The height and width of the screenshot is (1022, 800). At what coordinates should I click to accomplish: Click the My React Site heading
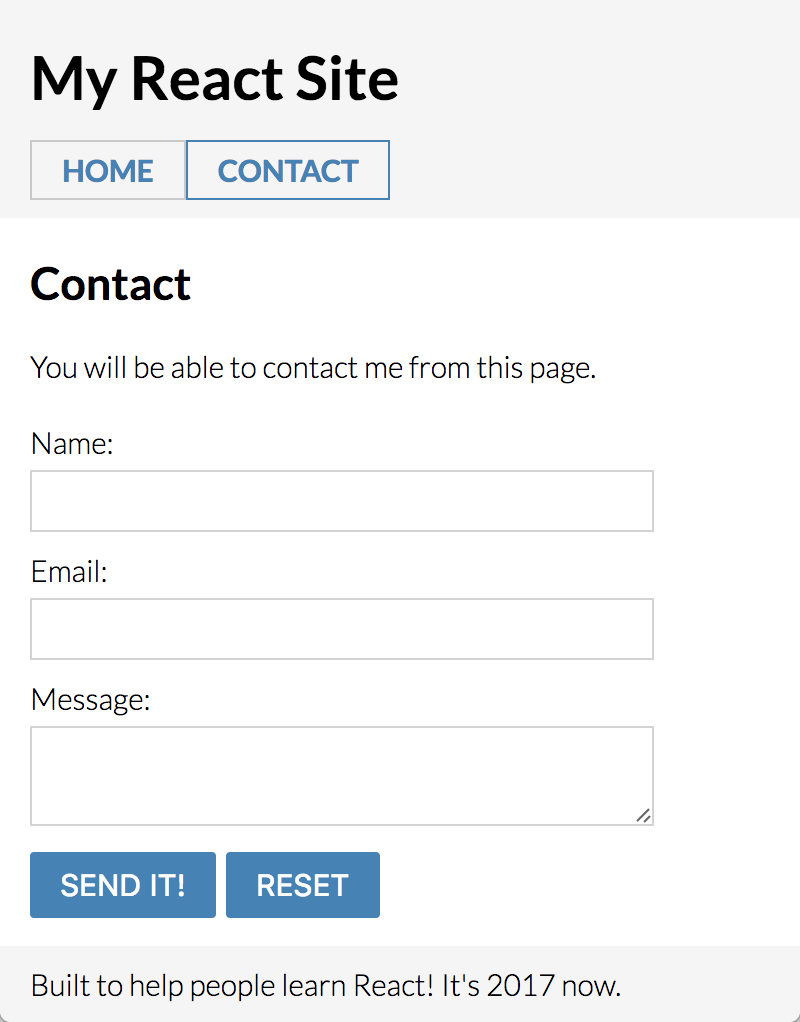pyautogui.click(x=214, y=78)
